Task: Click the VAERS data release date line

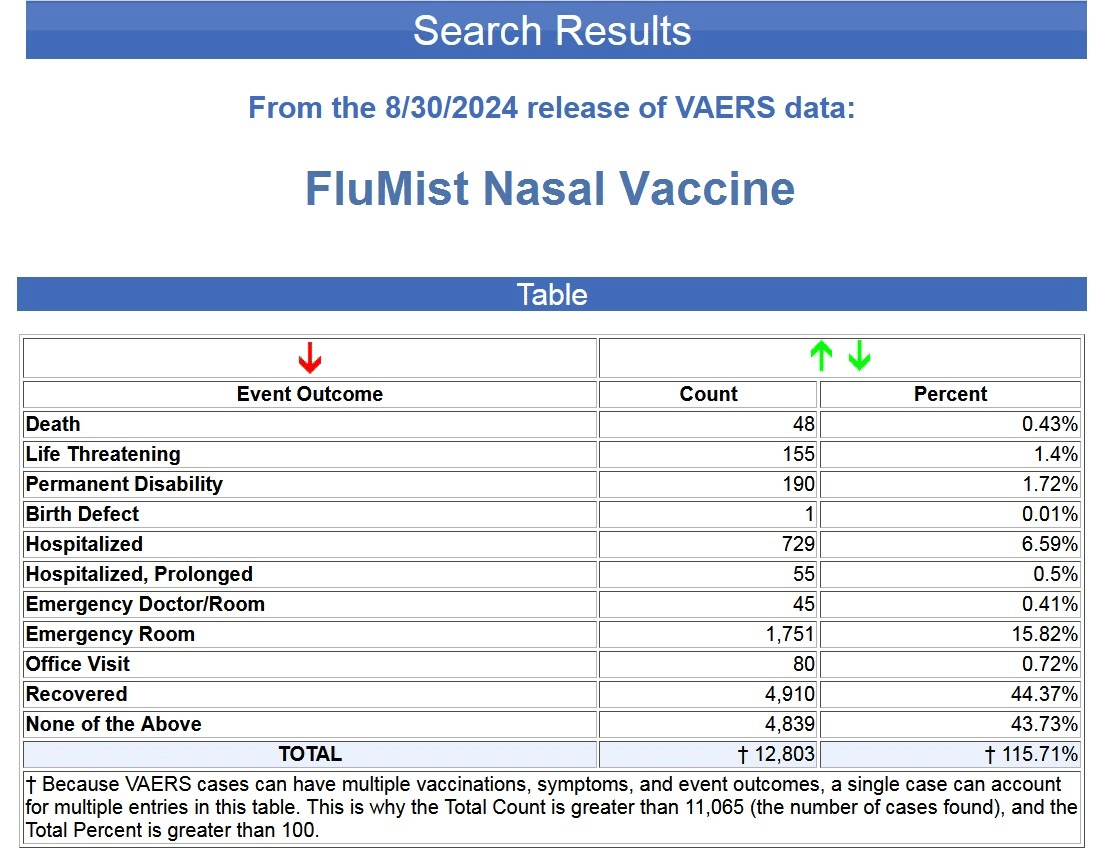Action: click(x=552, y=107)
